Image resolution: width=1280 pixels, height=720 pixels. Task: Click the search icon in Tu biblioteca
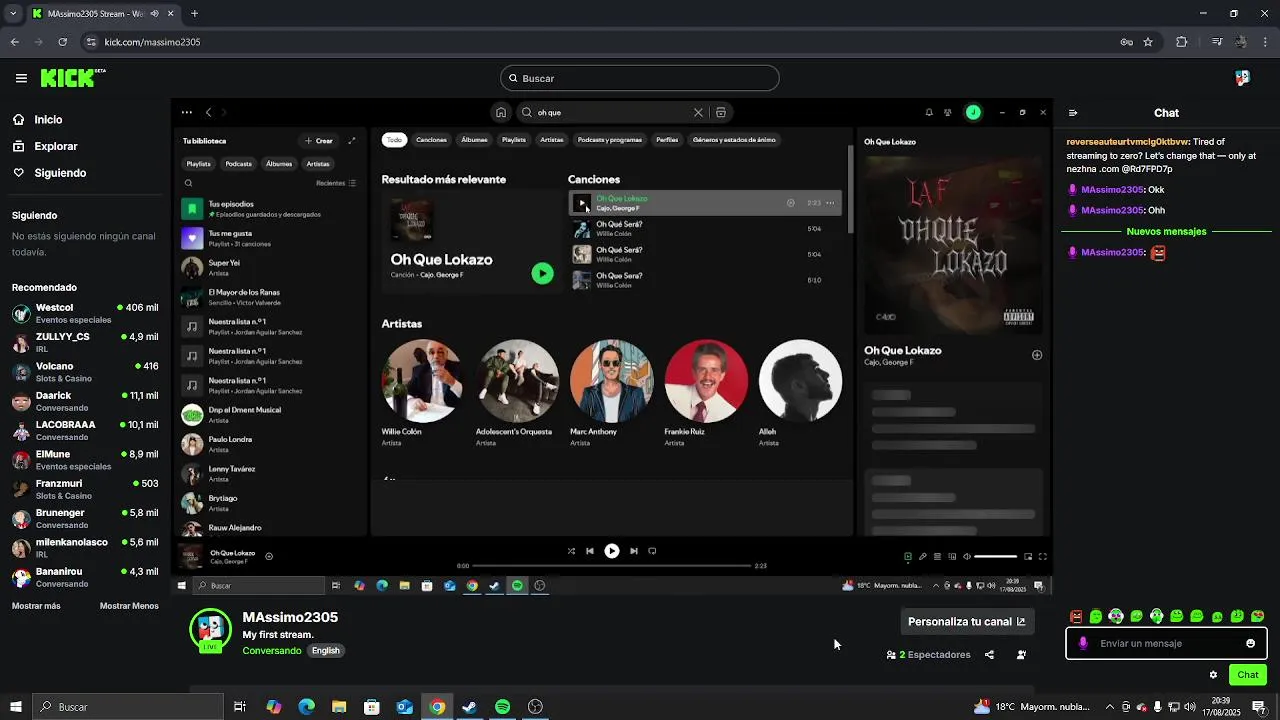coord(188,183)
